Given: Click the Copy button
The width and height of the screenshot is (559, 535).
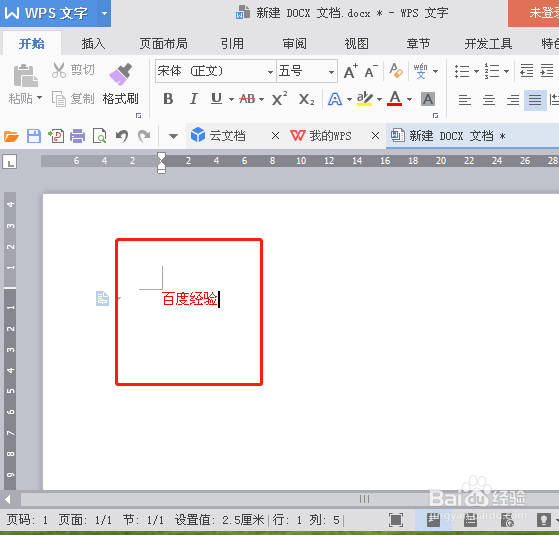Looking at the screenshot, I should (x=73, y=99).
